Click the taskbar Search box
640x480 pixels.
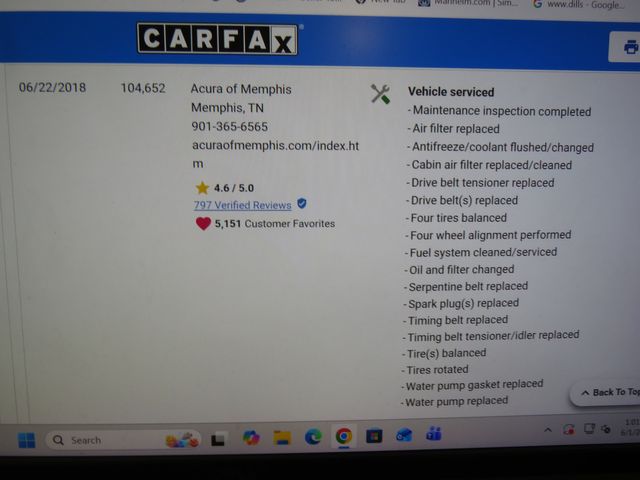coord(123,440)
